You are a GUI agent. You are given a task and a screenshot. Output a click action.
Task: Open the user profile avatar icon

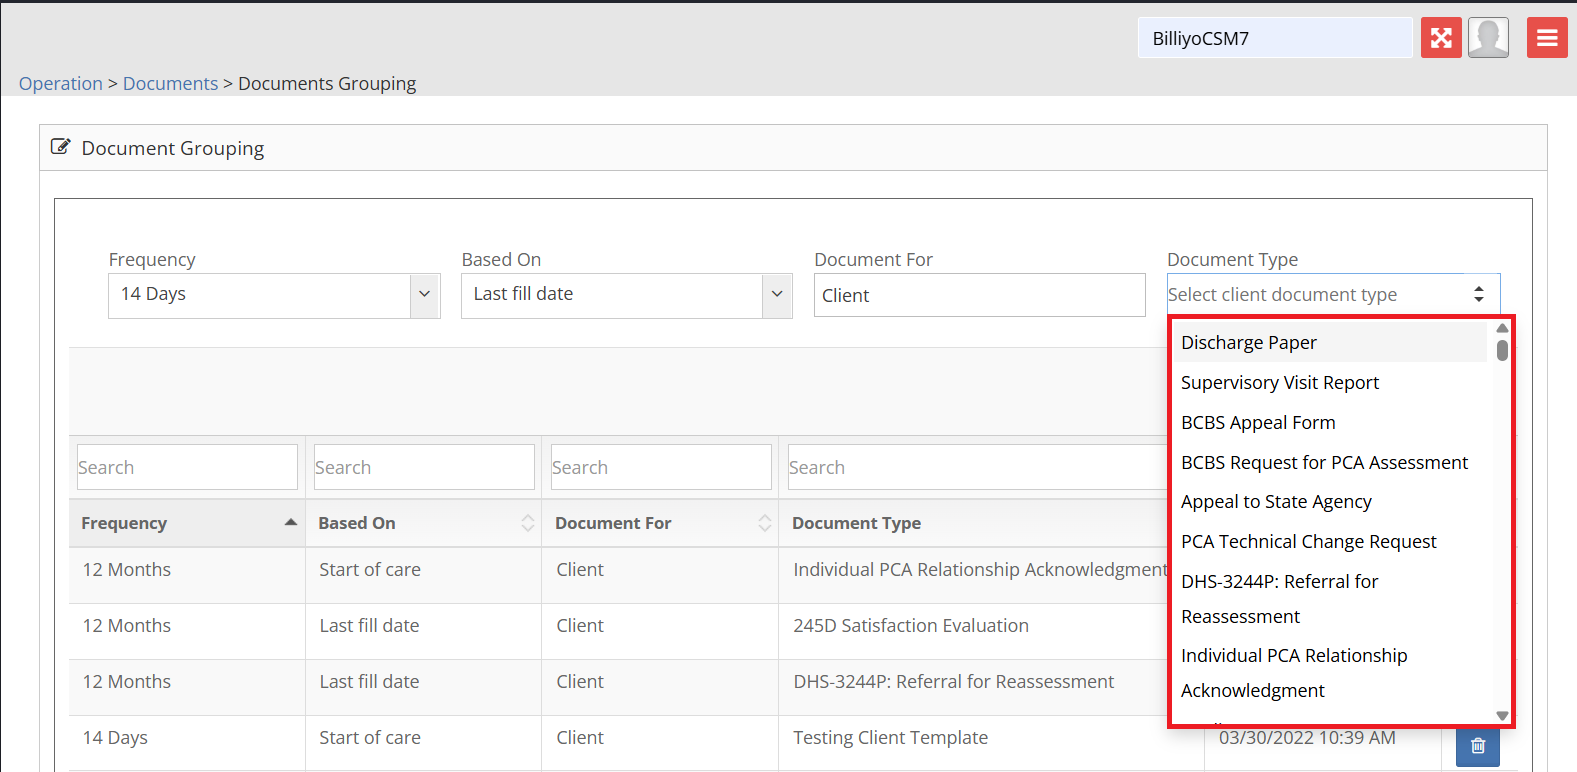point(1488,38)
